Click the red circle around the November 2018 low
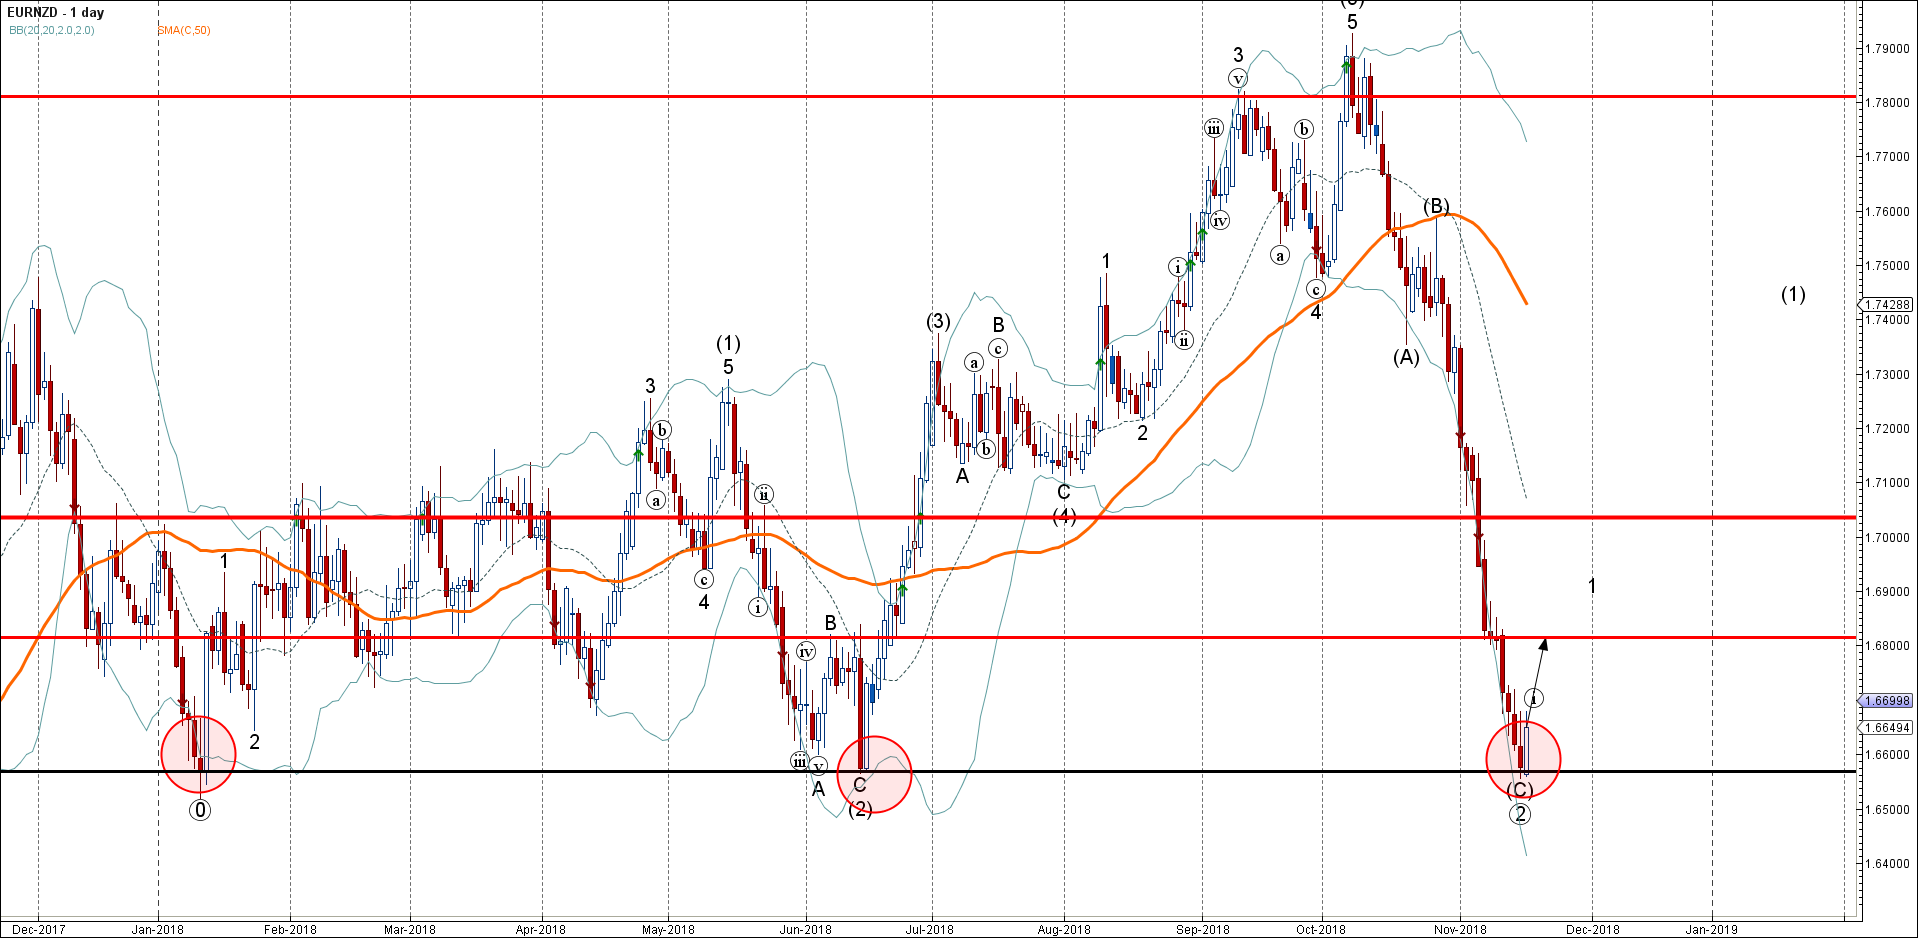The height and width of the screenshot is (938, 1918). coord(1523,760)
